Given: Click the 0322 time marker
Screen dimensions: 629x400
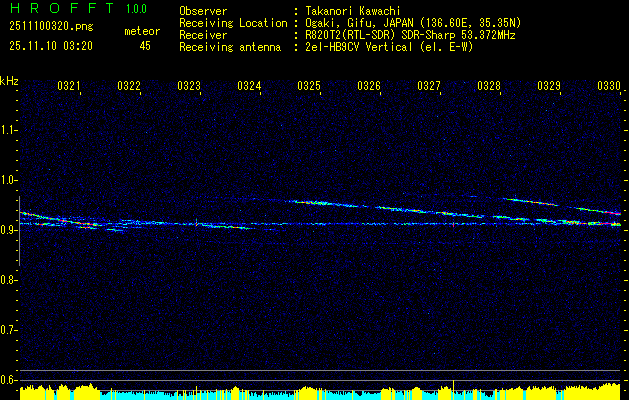Looking at the screenshot, I should coord(129,85).
